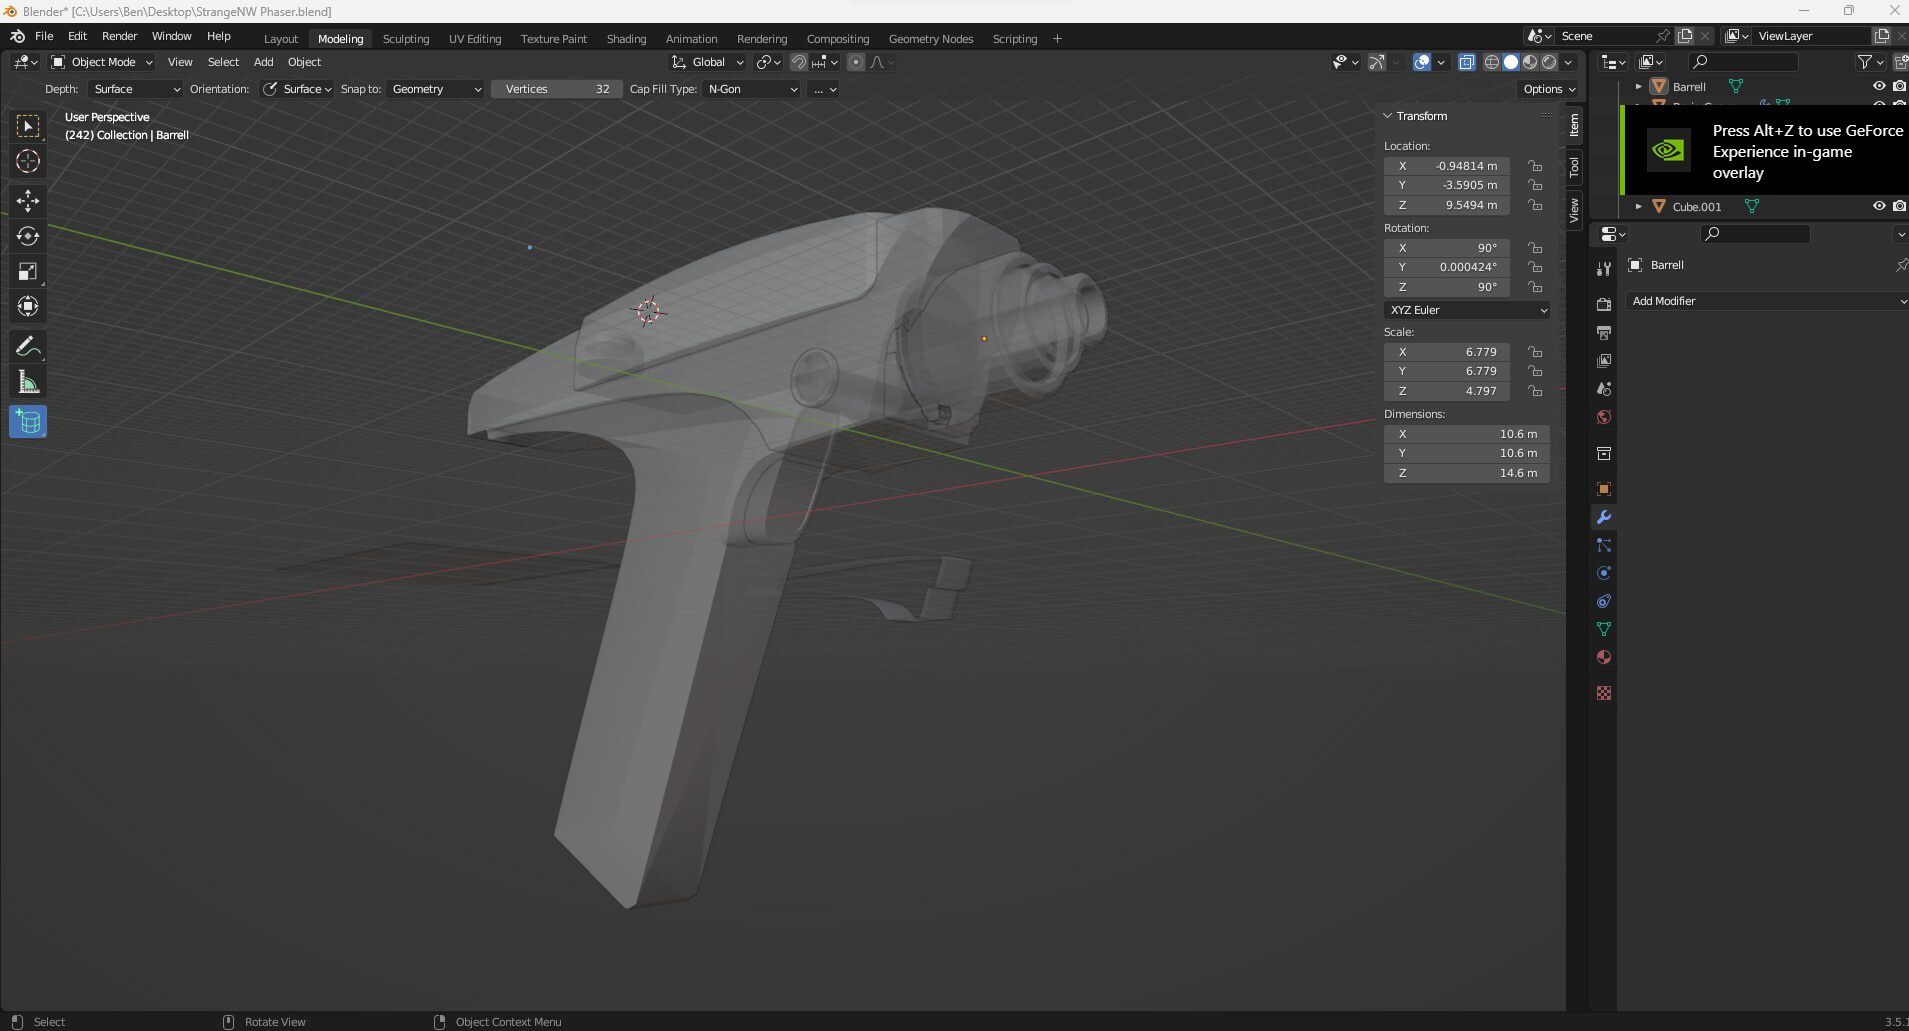1909x1031 pixels.
Task: Toggle snapping magnet button
Action: pos(798,62)
